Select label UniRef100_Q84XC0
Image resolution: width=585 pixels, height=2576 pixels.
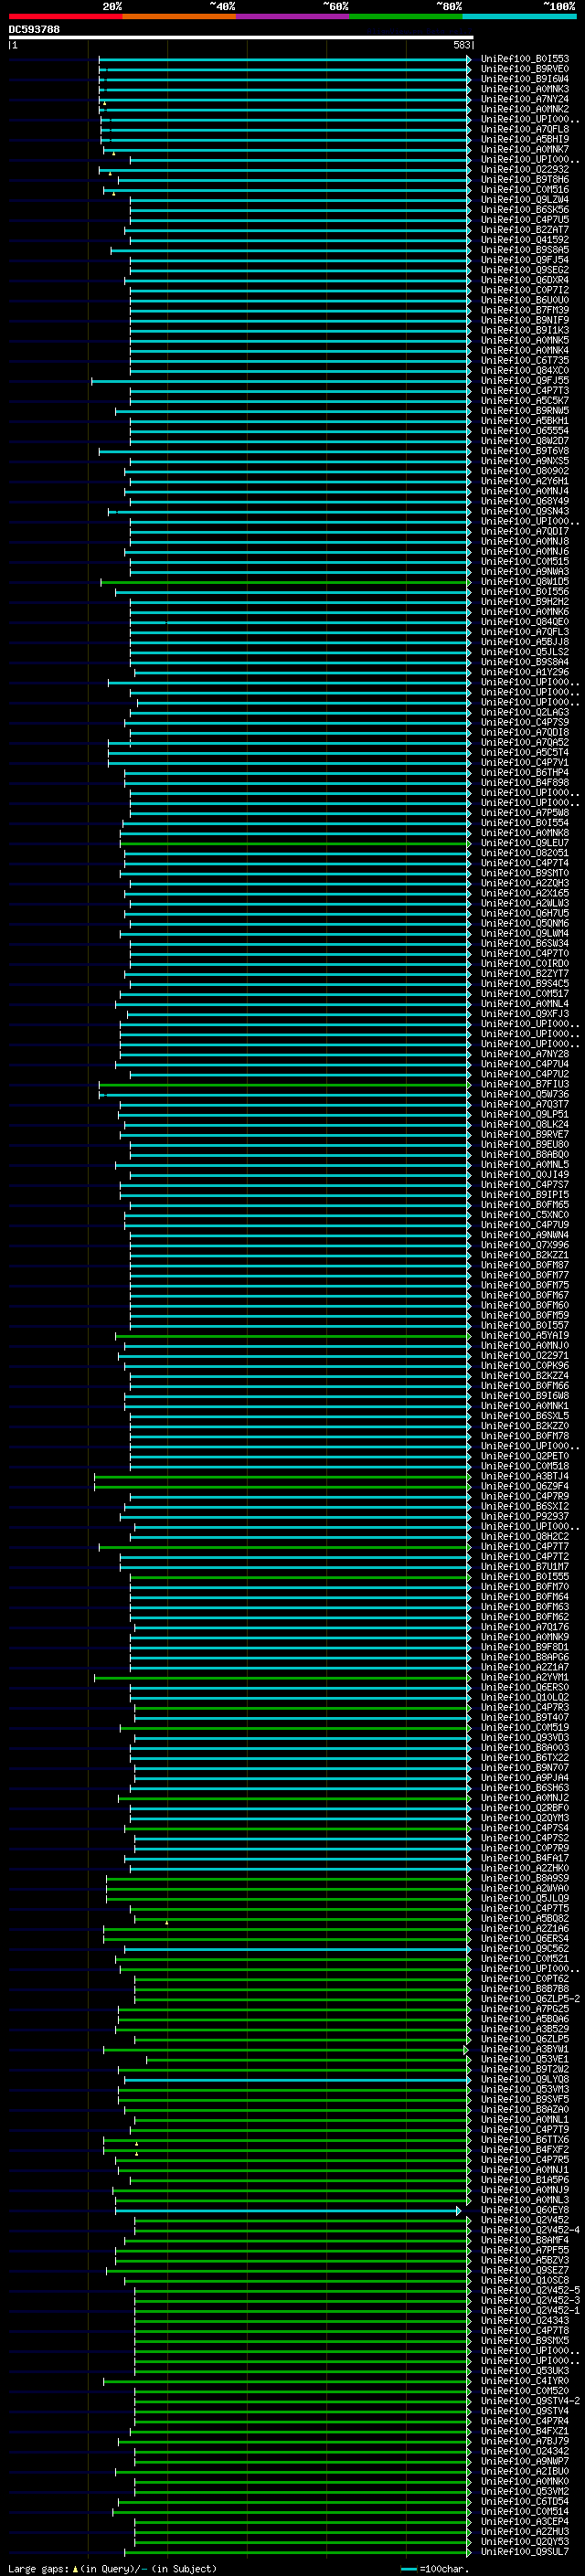pyautogui.click(x=524, y=371)
